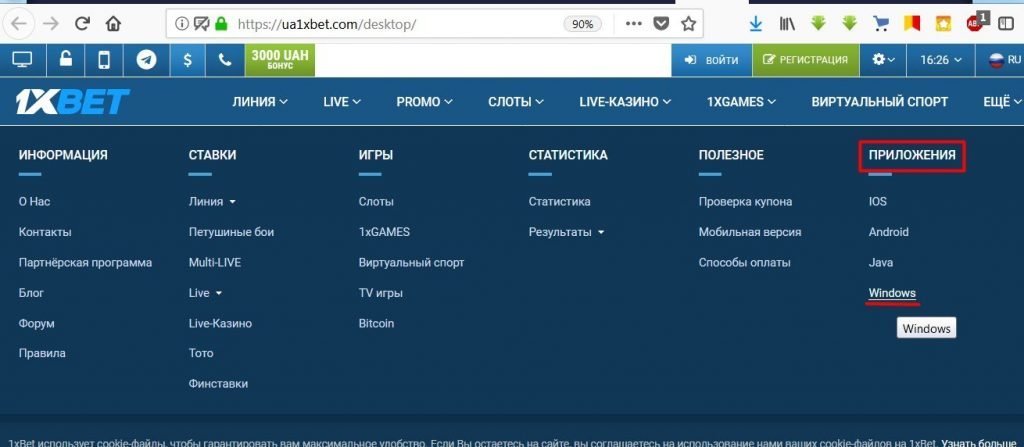
Task: Open the Java application link
Action: (x=880, y=263)
